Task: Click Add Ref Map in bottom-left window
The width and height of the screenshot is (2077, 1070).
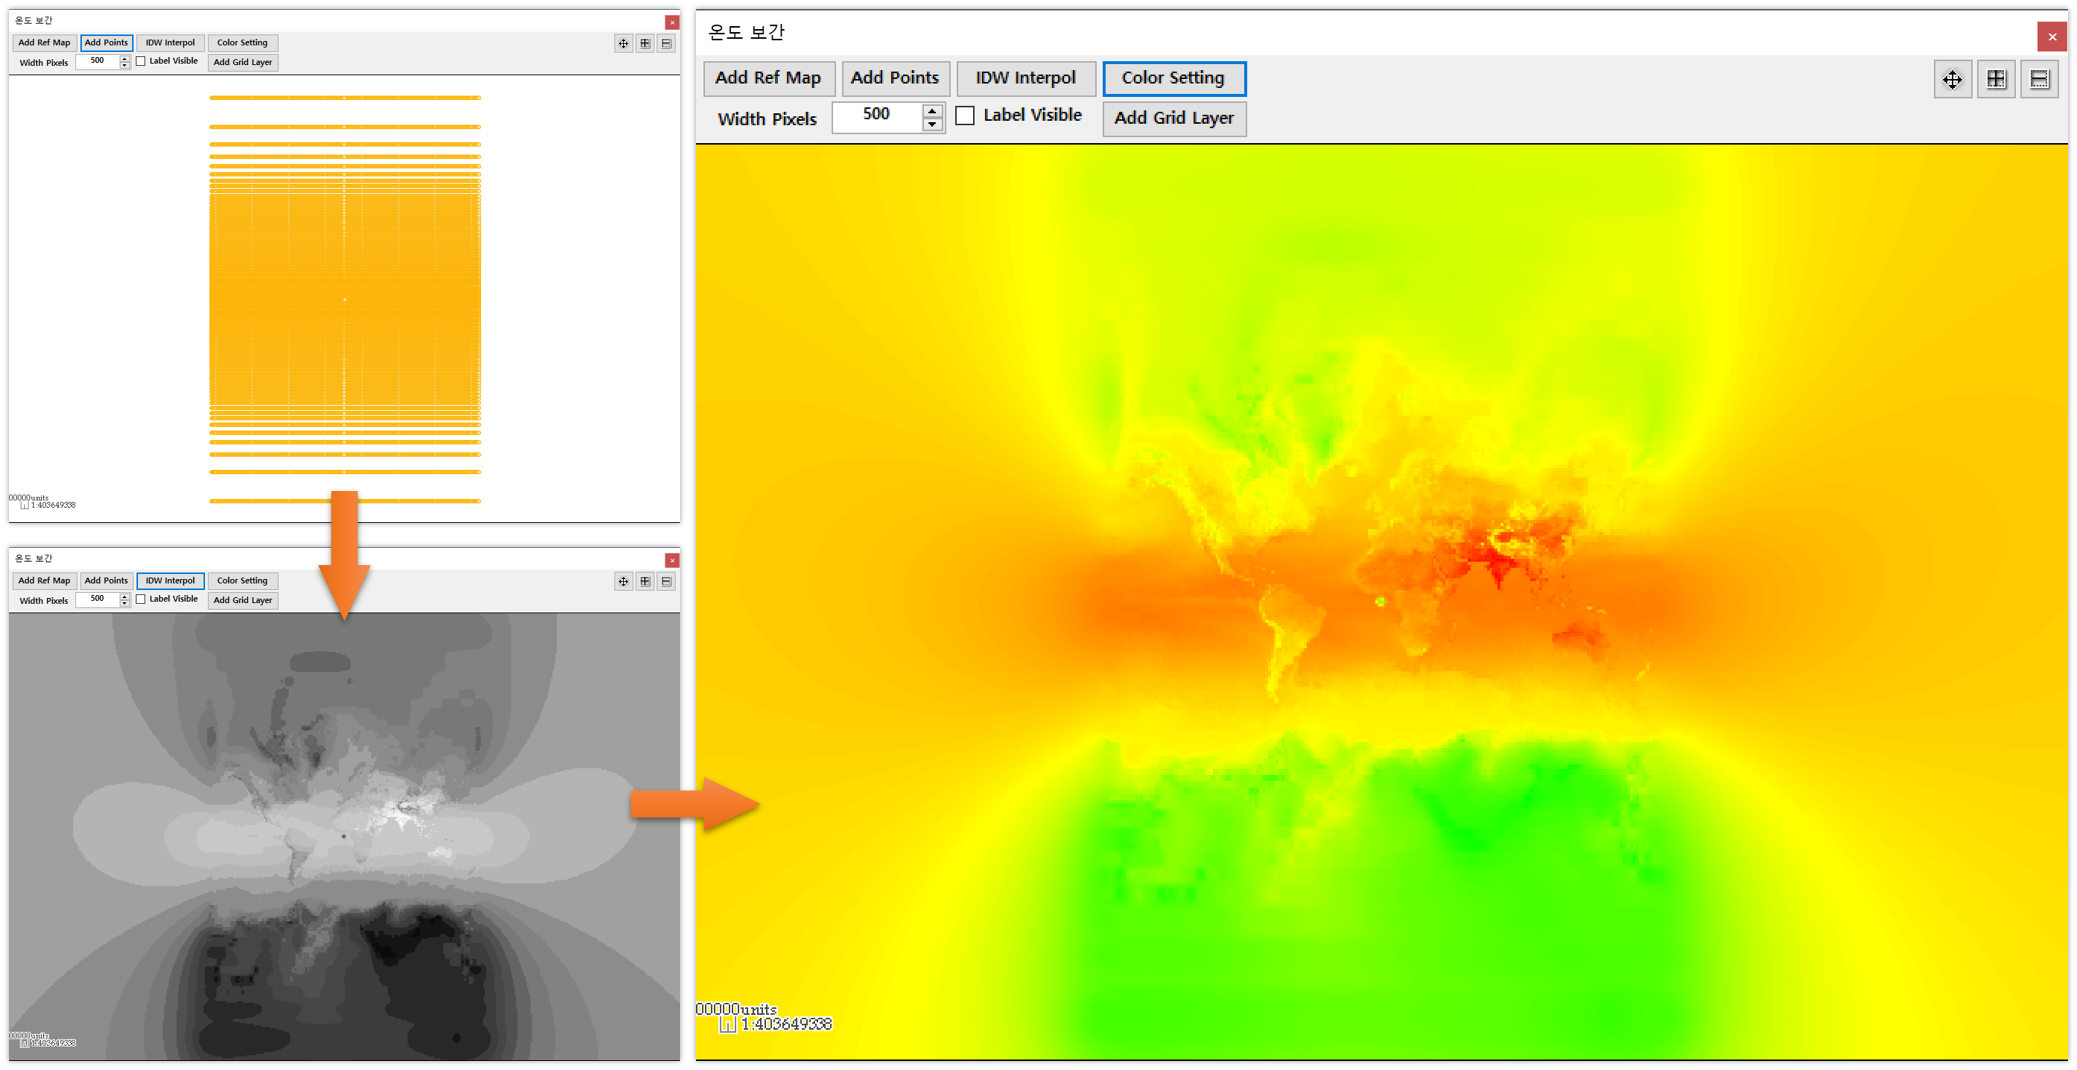Action: pos(44,581)
